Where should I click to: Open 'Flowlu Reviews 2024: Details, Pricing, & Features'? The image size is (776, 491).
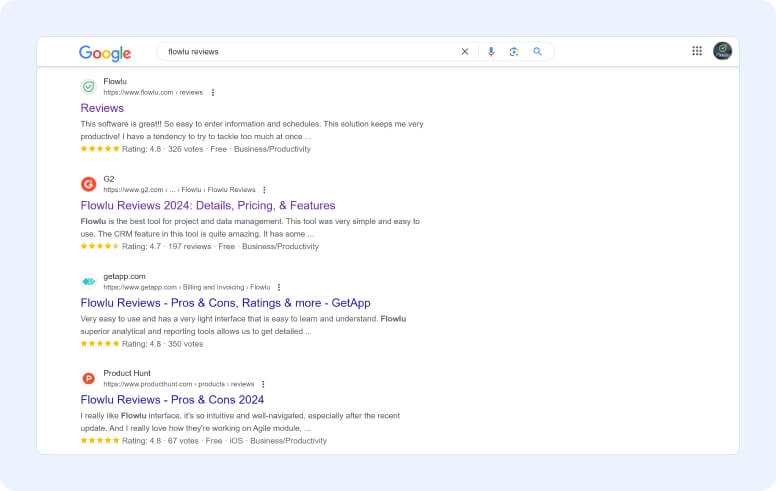(208, 205)
